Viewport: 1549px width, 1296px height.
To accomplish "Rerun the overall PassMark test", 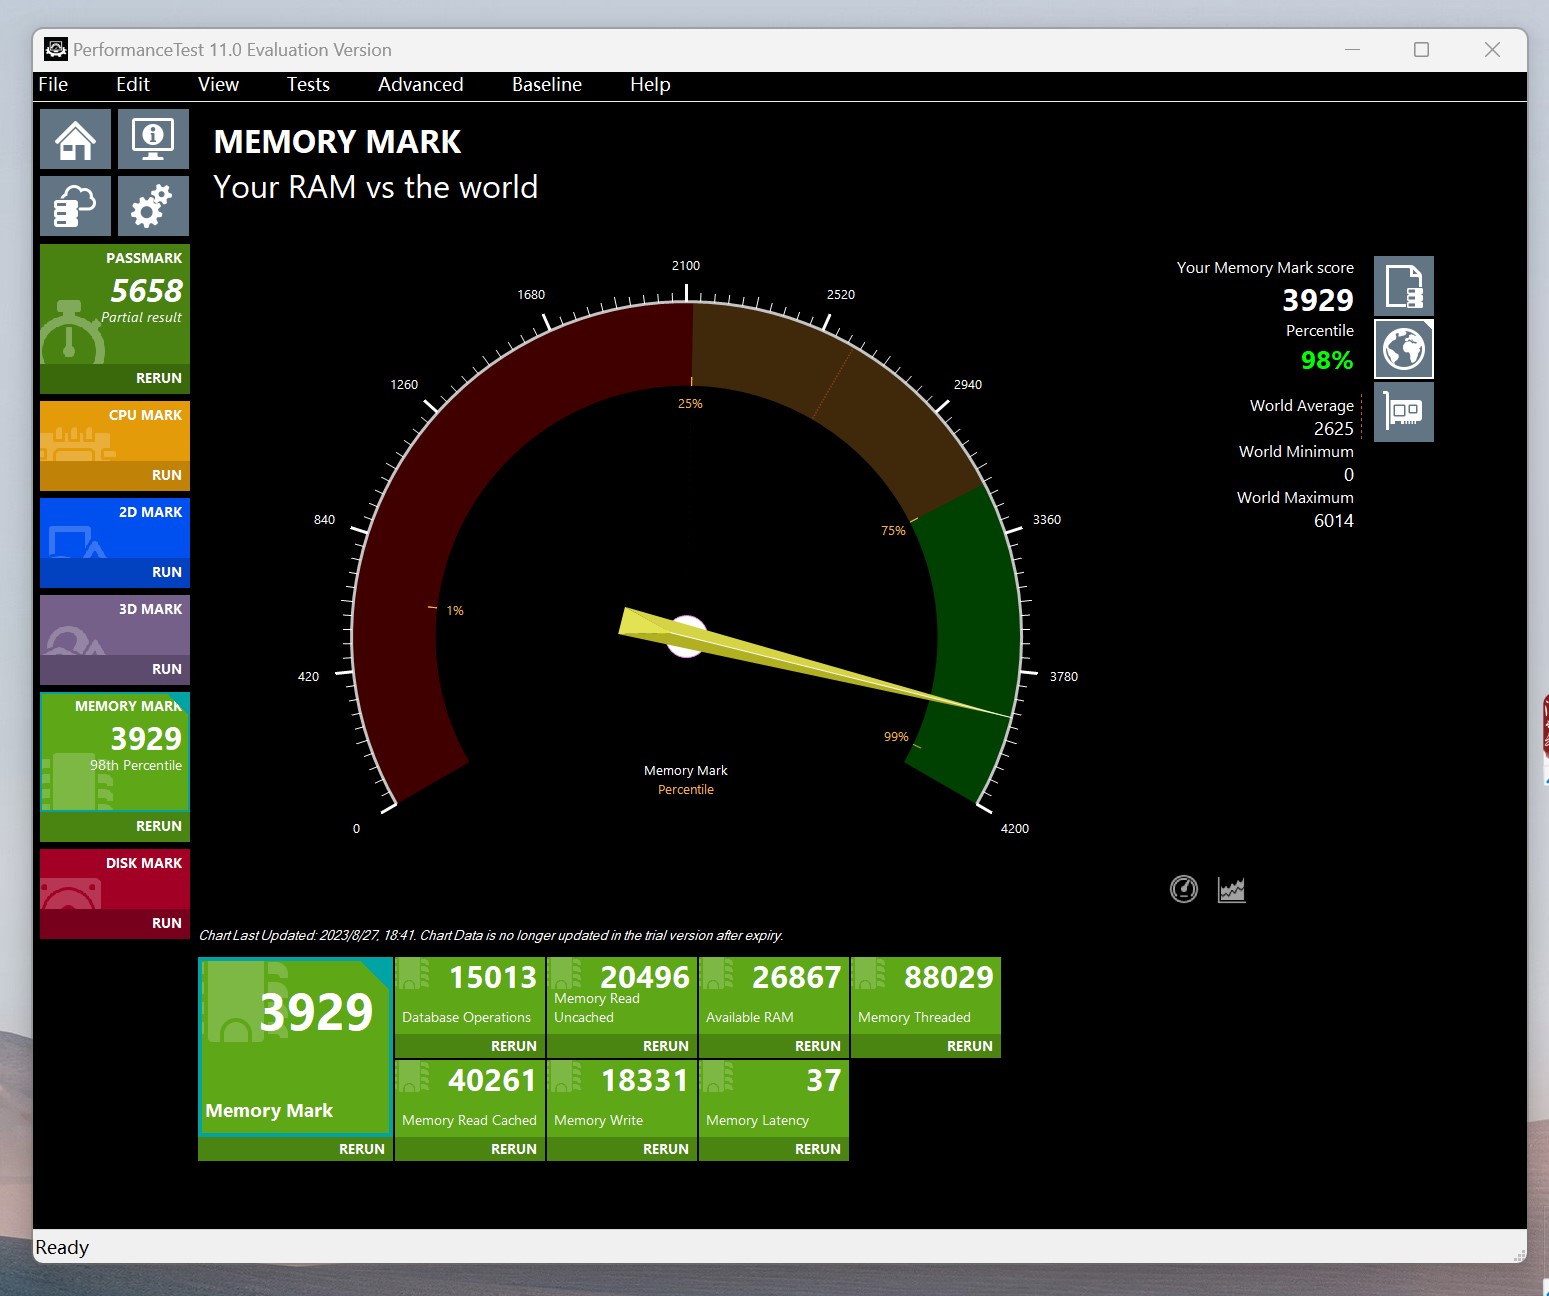I will [158, 378].
